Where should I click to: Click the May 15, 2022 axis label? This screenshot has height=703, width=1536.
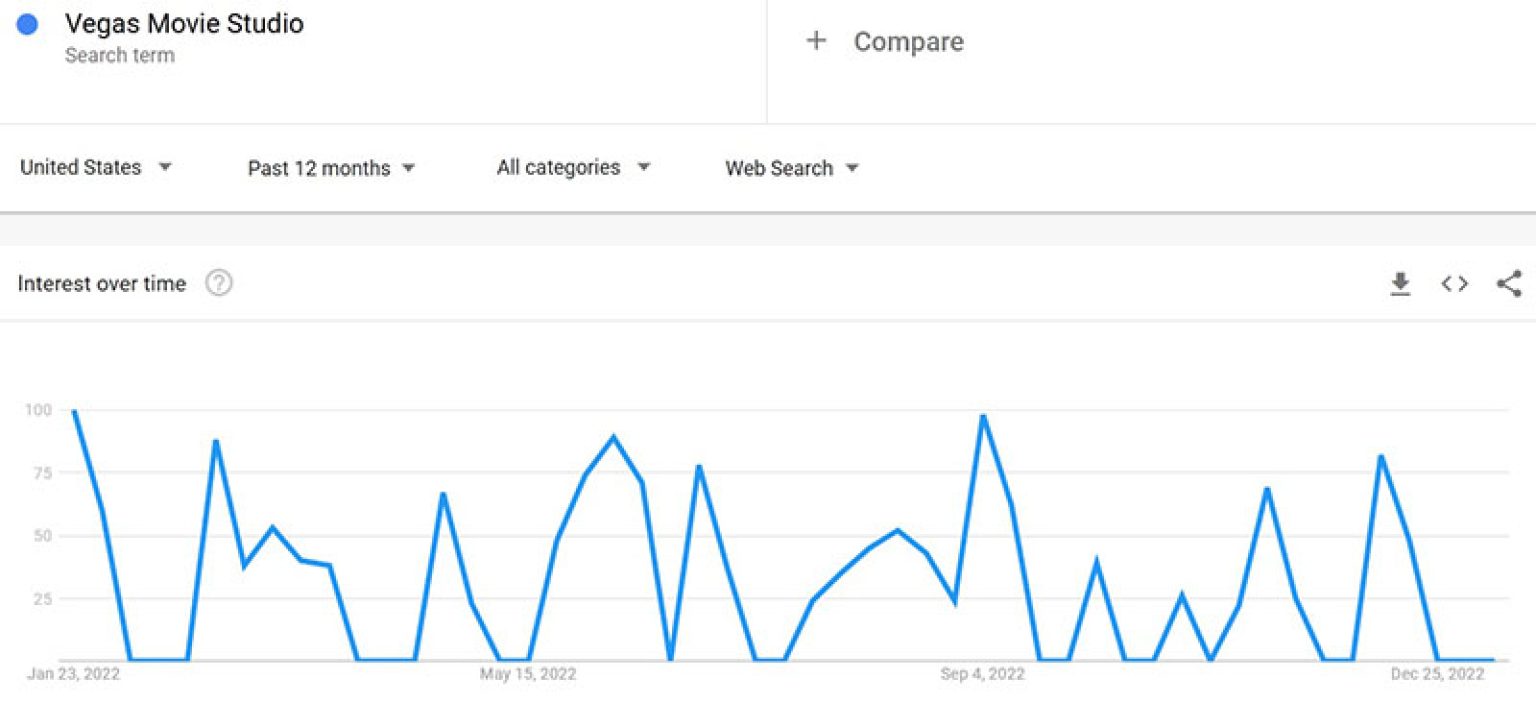[528, 675]
